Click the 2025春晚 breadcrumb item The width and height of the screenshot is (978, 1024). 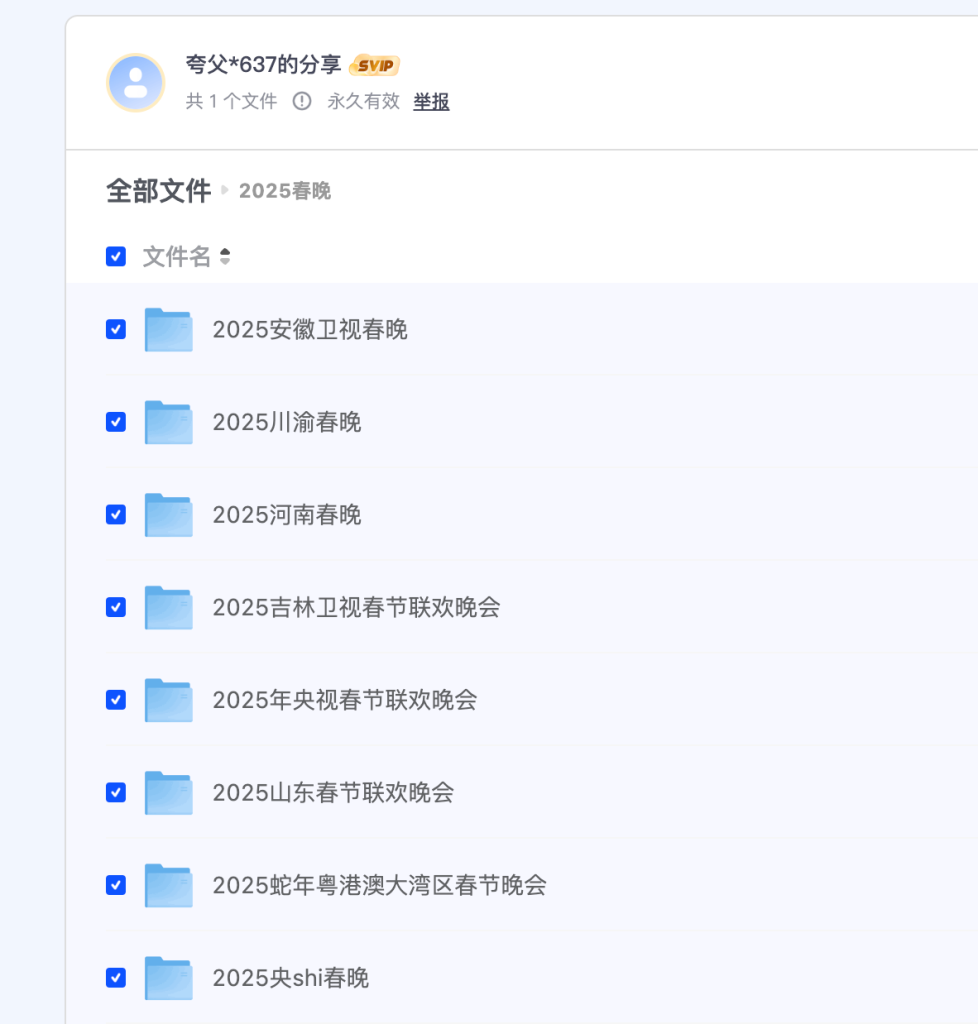(285, 191)
